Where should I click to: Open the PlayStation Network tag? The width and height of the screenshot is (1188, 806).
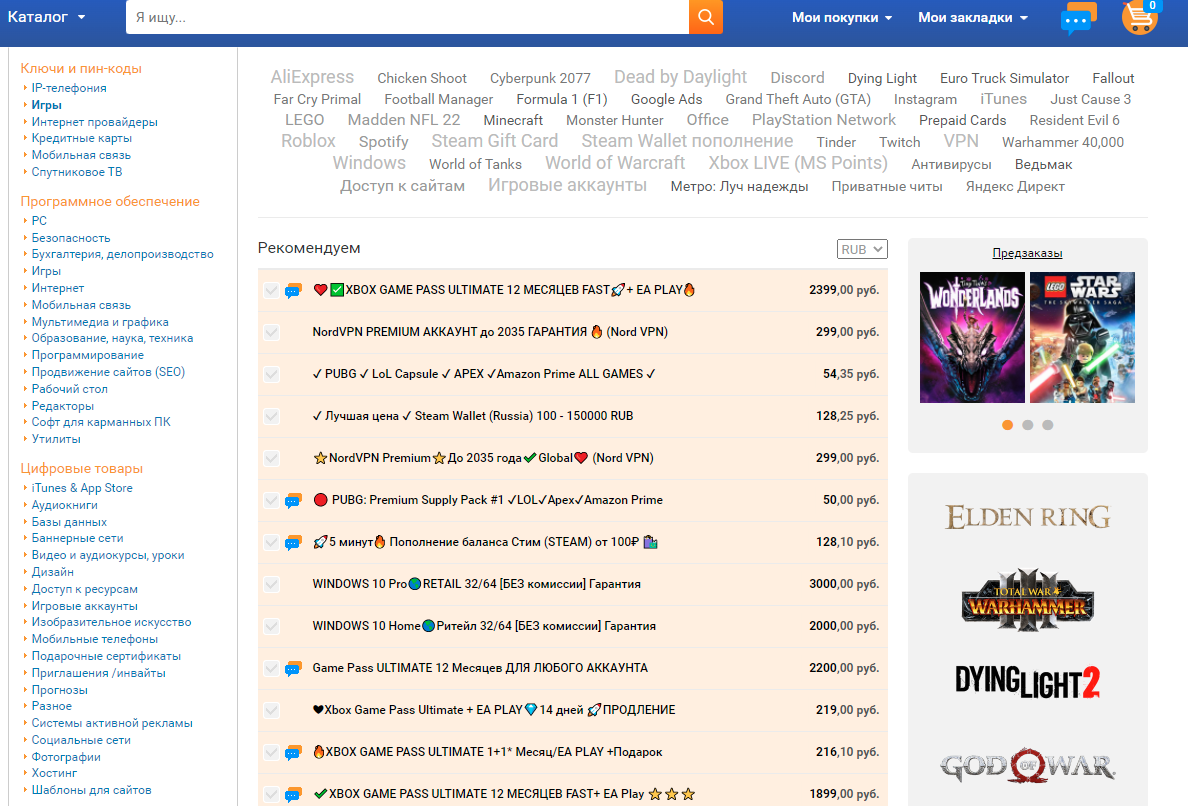click(x=824, y=120)
